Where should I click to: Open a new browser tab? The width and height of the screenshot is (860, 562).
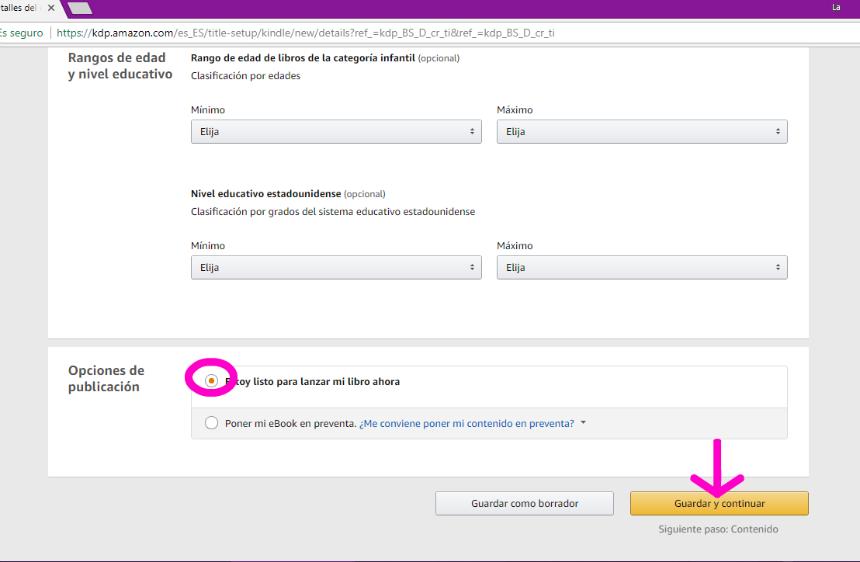point(79,8)
